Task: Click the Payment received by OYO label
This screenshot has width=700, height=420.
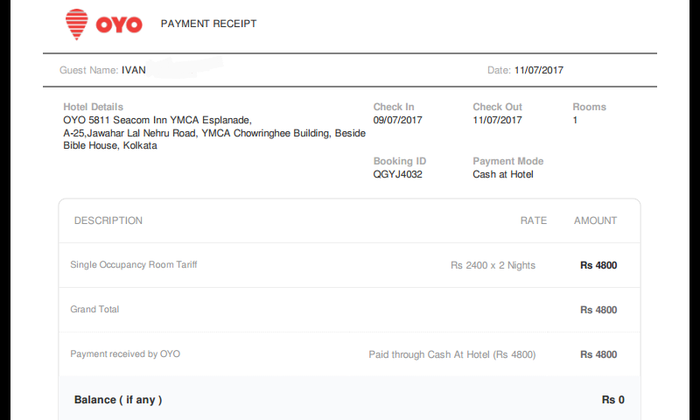Action: 125,354
